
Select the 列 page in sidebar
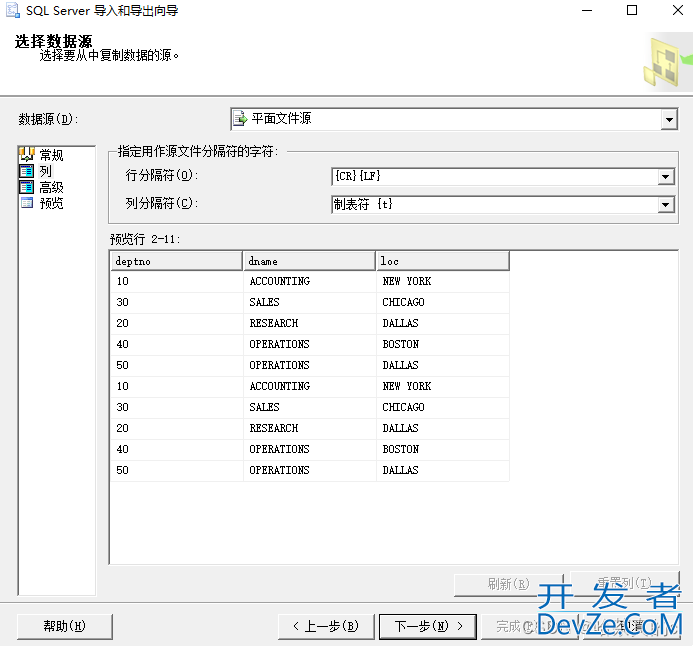(46, 171)
